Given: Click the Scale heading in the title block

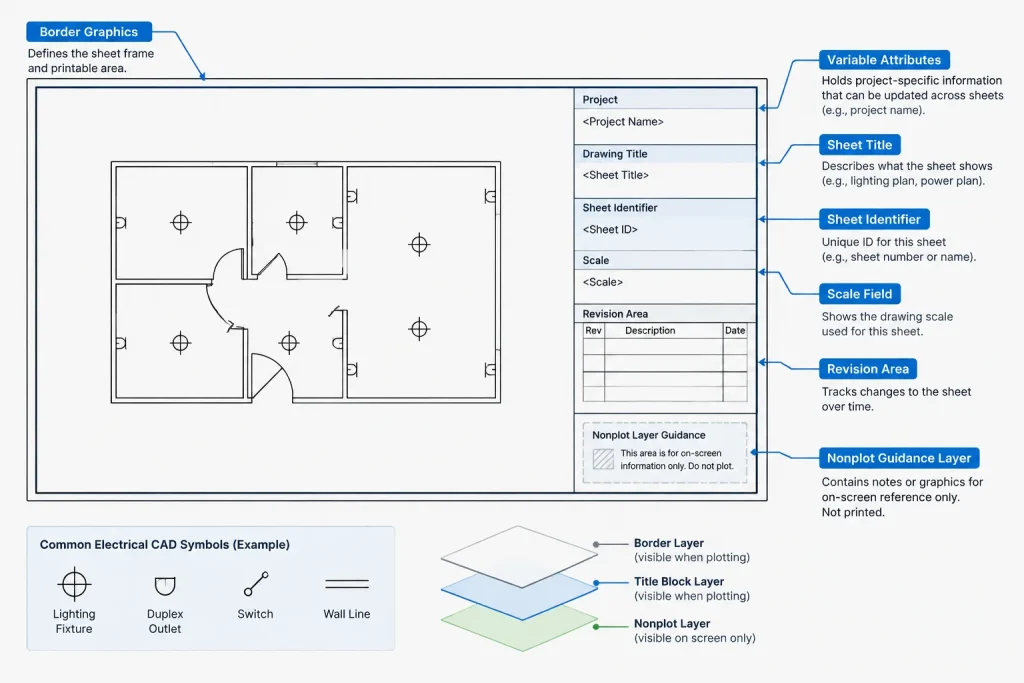Looking at the screenshot, I should click(x=596, y=260).
